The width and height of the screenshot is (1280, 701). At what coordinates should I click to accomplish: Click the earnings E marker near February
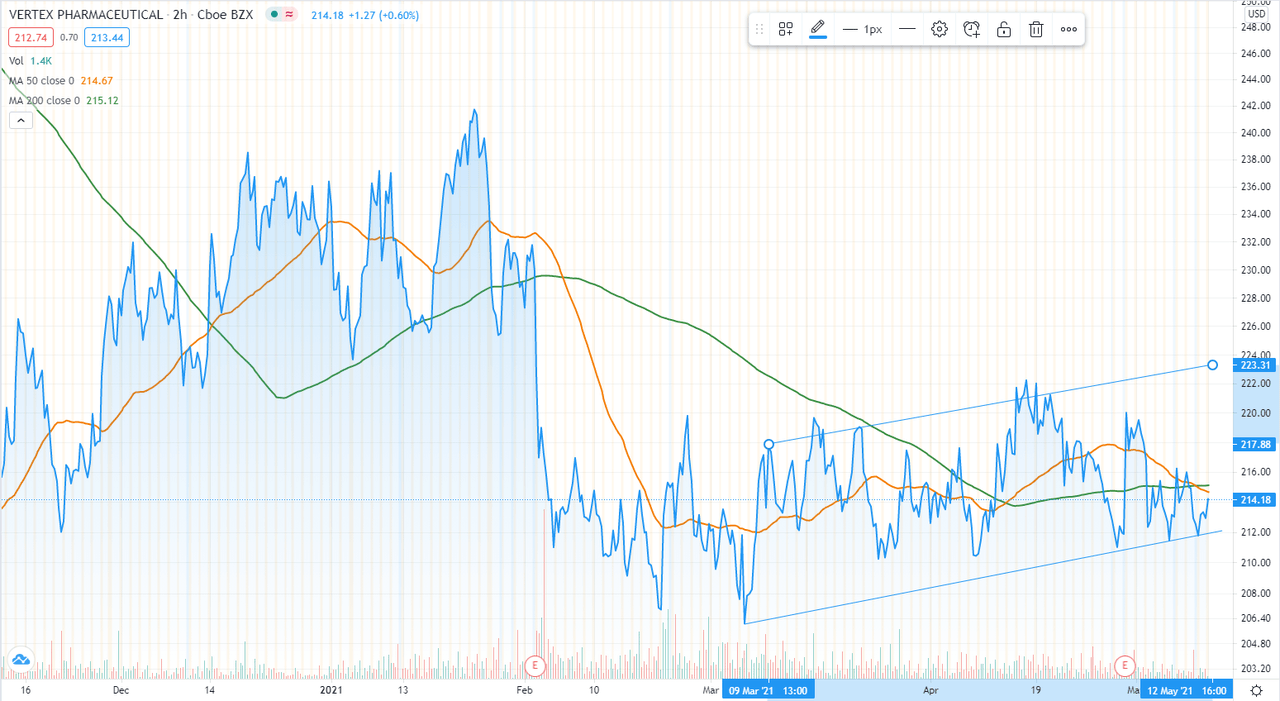pos(533,665)
